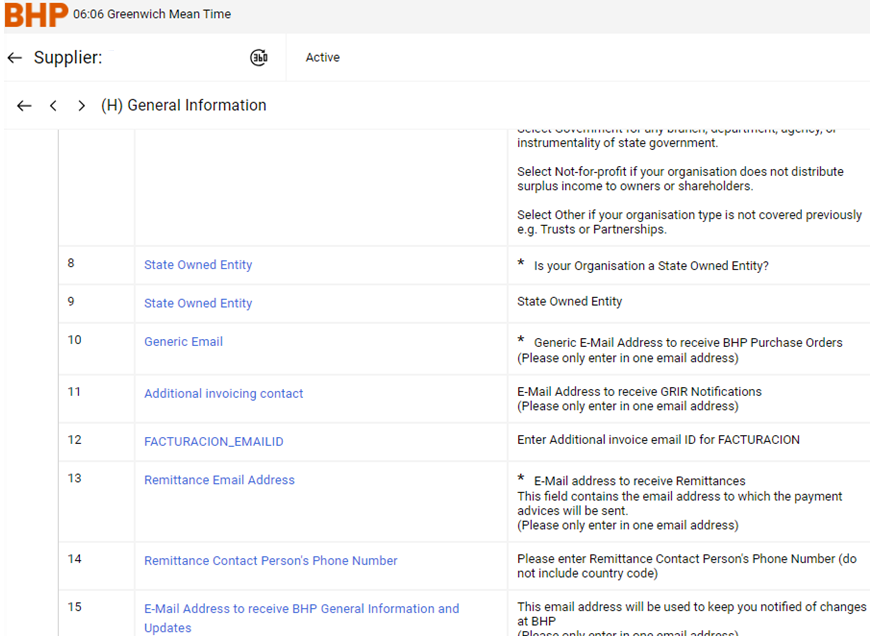884x636 pixels.
Task: Click back arrow beside General Information
Action: (x=24, y=106)
